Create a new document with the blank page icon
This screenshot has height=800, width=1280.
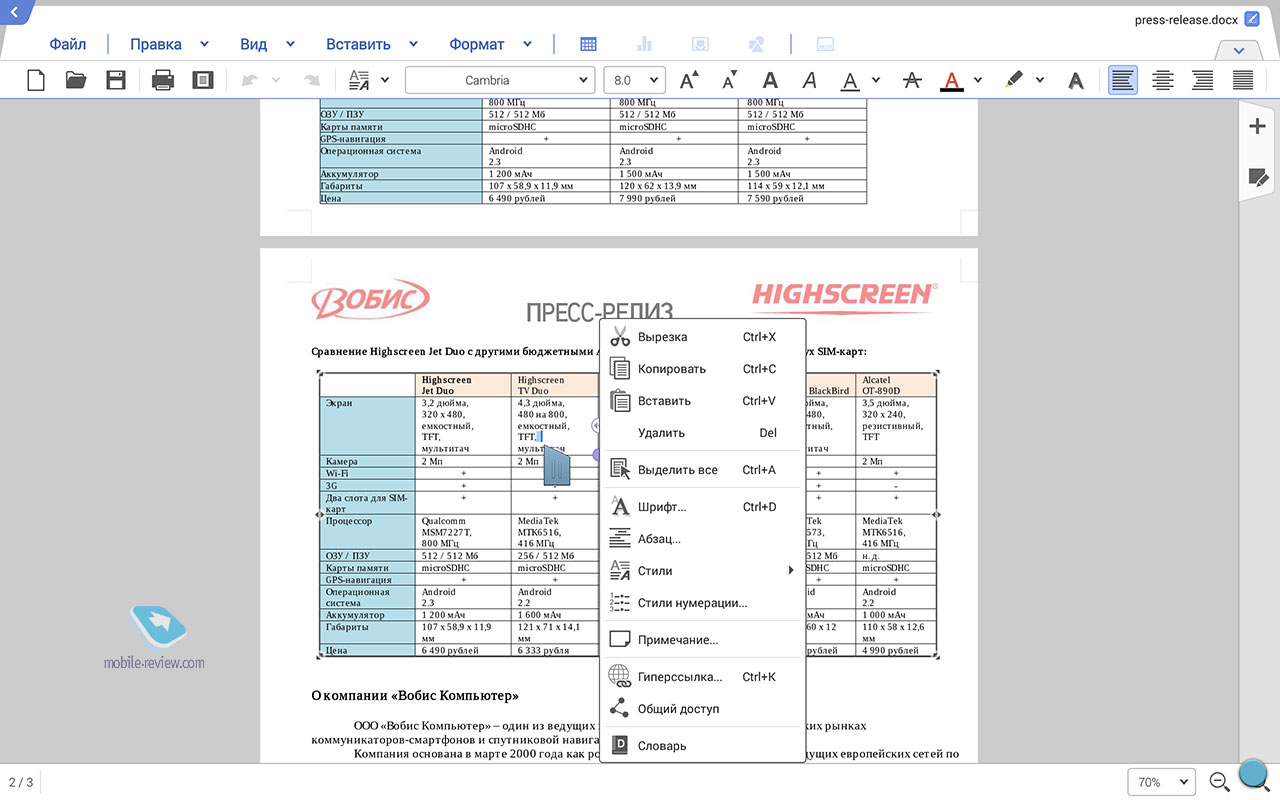(x=36, y=80)
